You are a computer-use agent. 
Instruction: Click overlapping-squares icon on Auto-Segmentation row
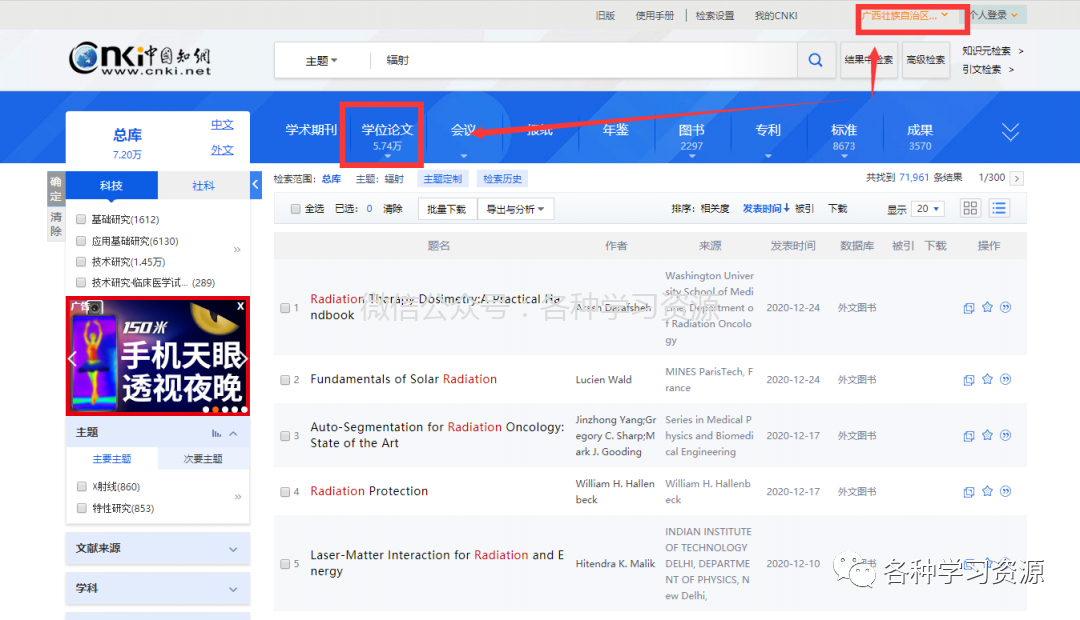click(x=968, y=435)
